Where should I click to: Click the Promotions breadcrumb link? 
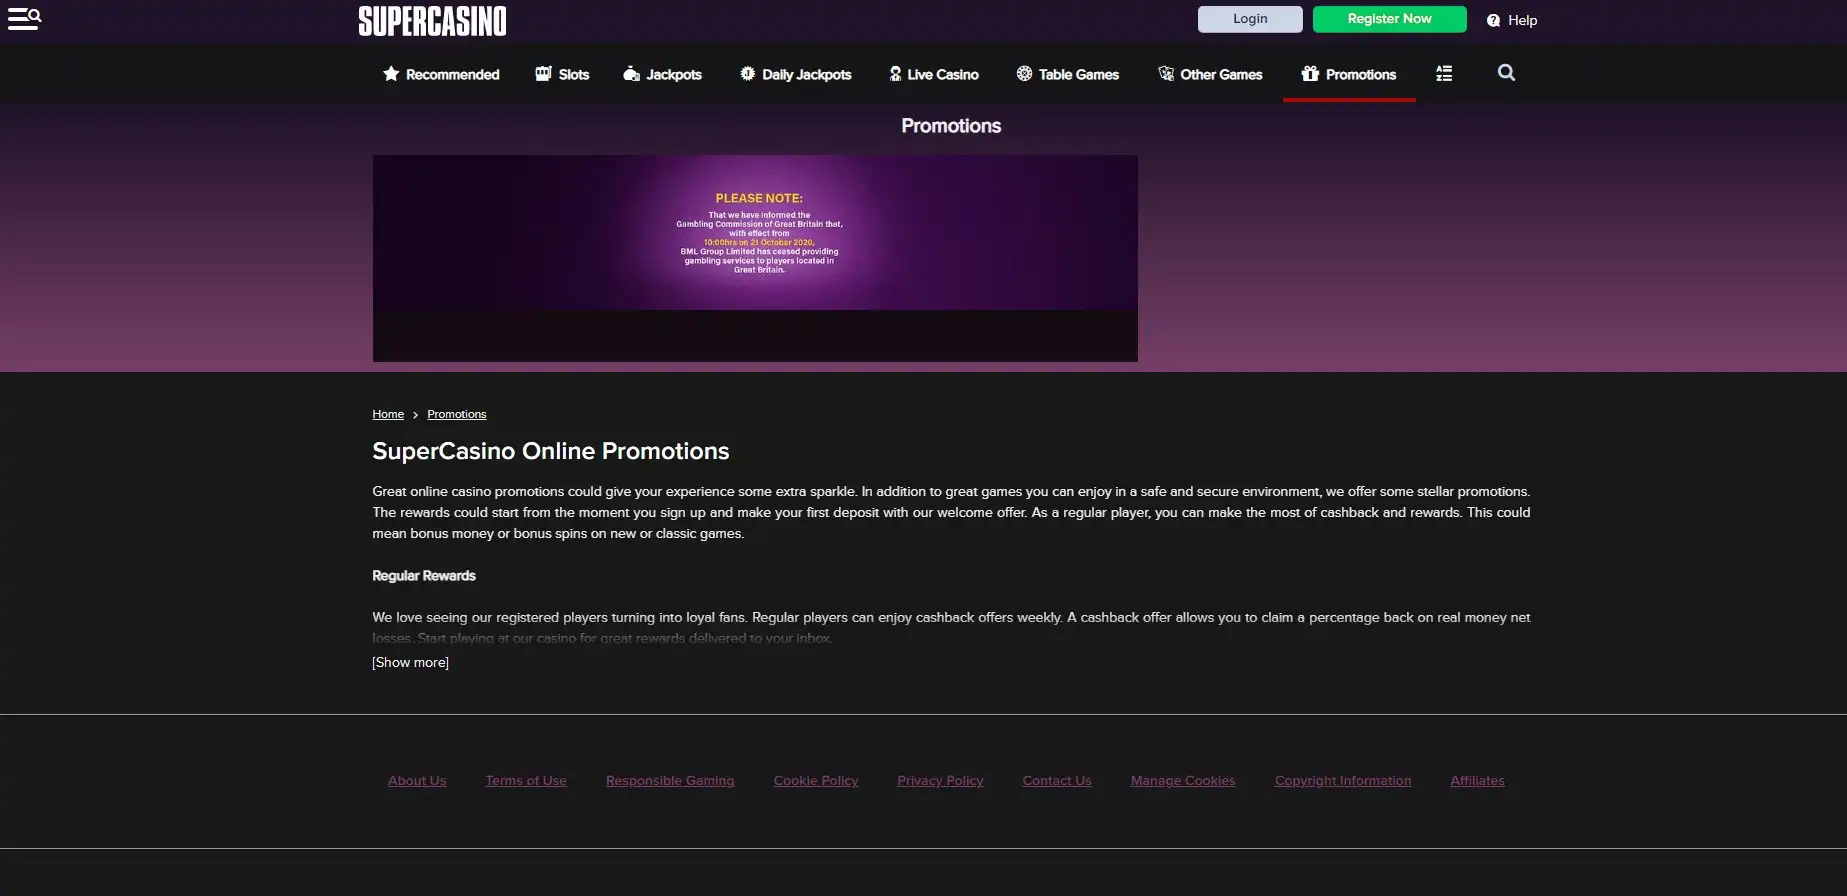tap(456, 414)
